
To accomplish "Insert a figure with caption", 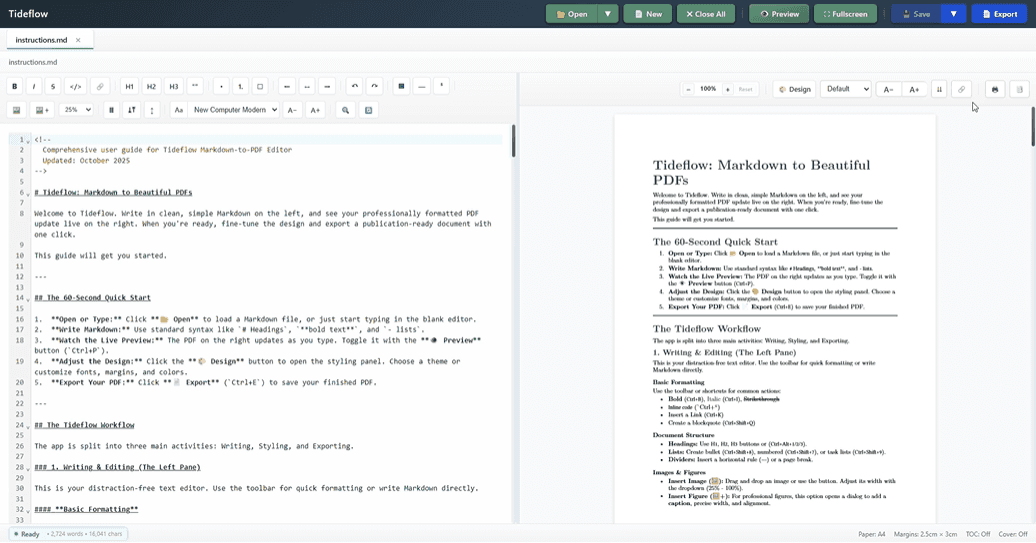I will pyautogui.click(x=42, y=110).
